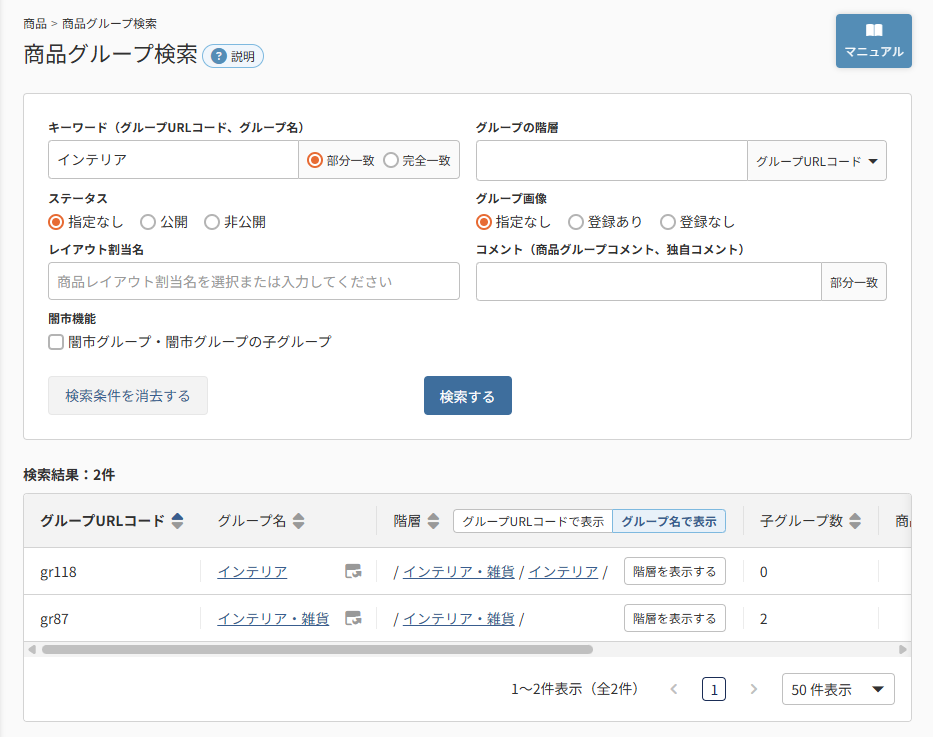This screenshot has height=737, width=933.
Task: Click 階層を表示する button in gr118 row
Action: pos(675,571)
